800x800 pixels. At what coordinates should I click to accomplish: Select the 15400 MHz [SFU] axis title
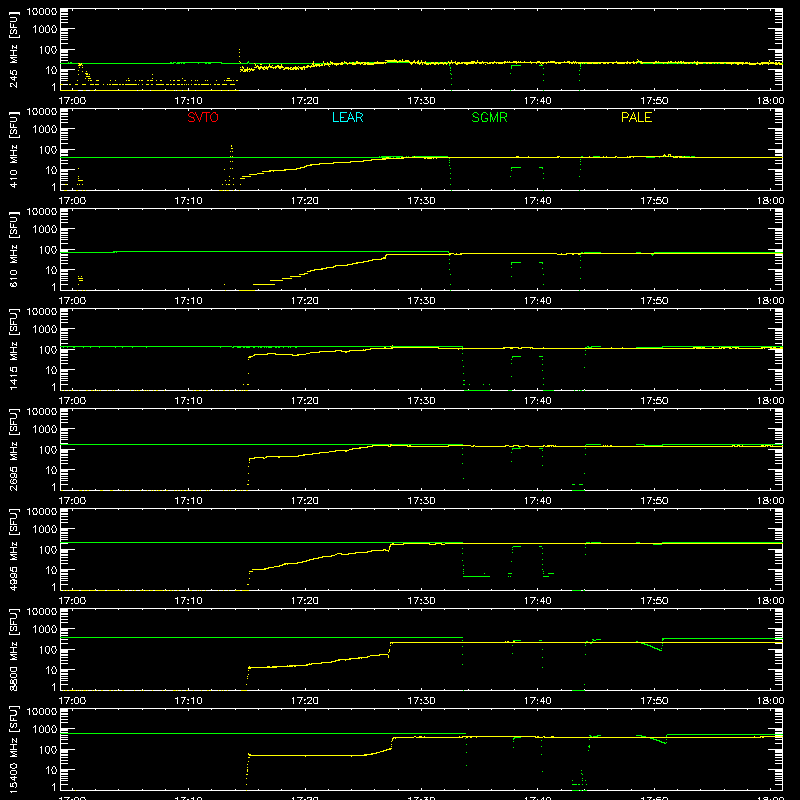click(13, 749)
